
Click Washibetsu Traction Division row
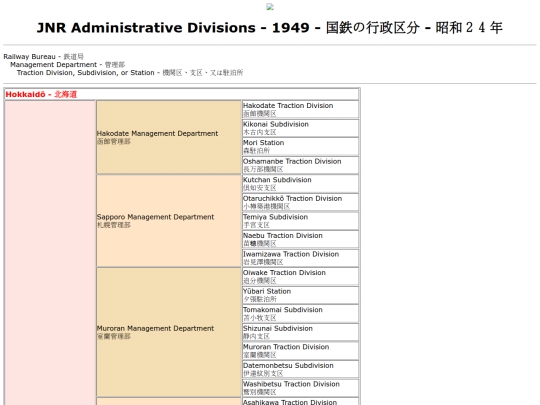[300, 388]
